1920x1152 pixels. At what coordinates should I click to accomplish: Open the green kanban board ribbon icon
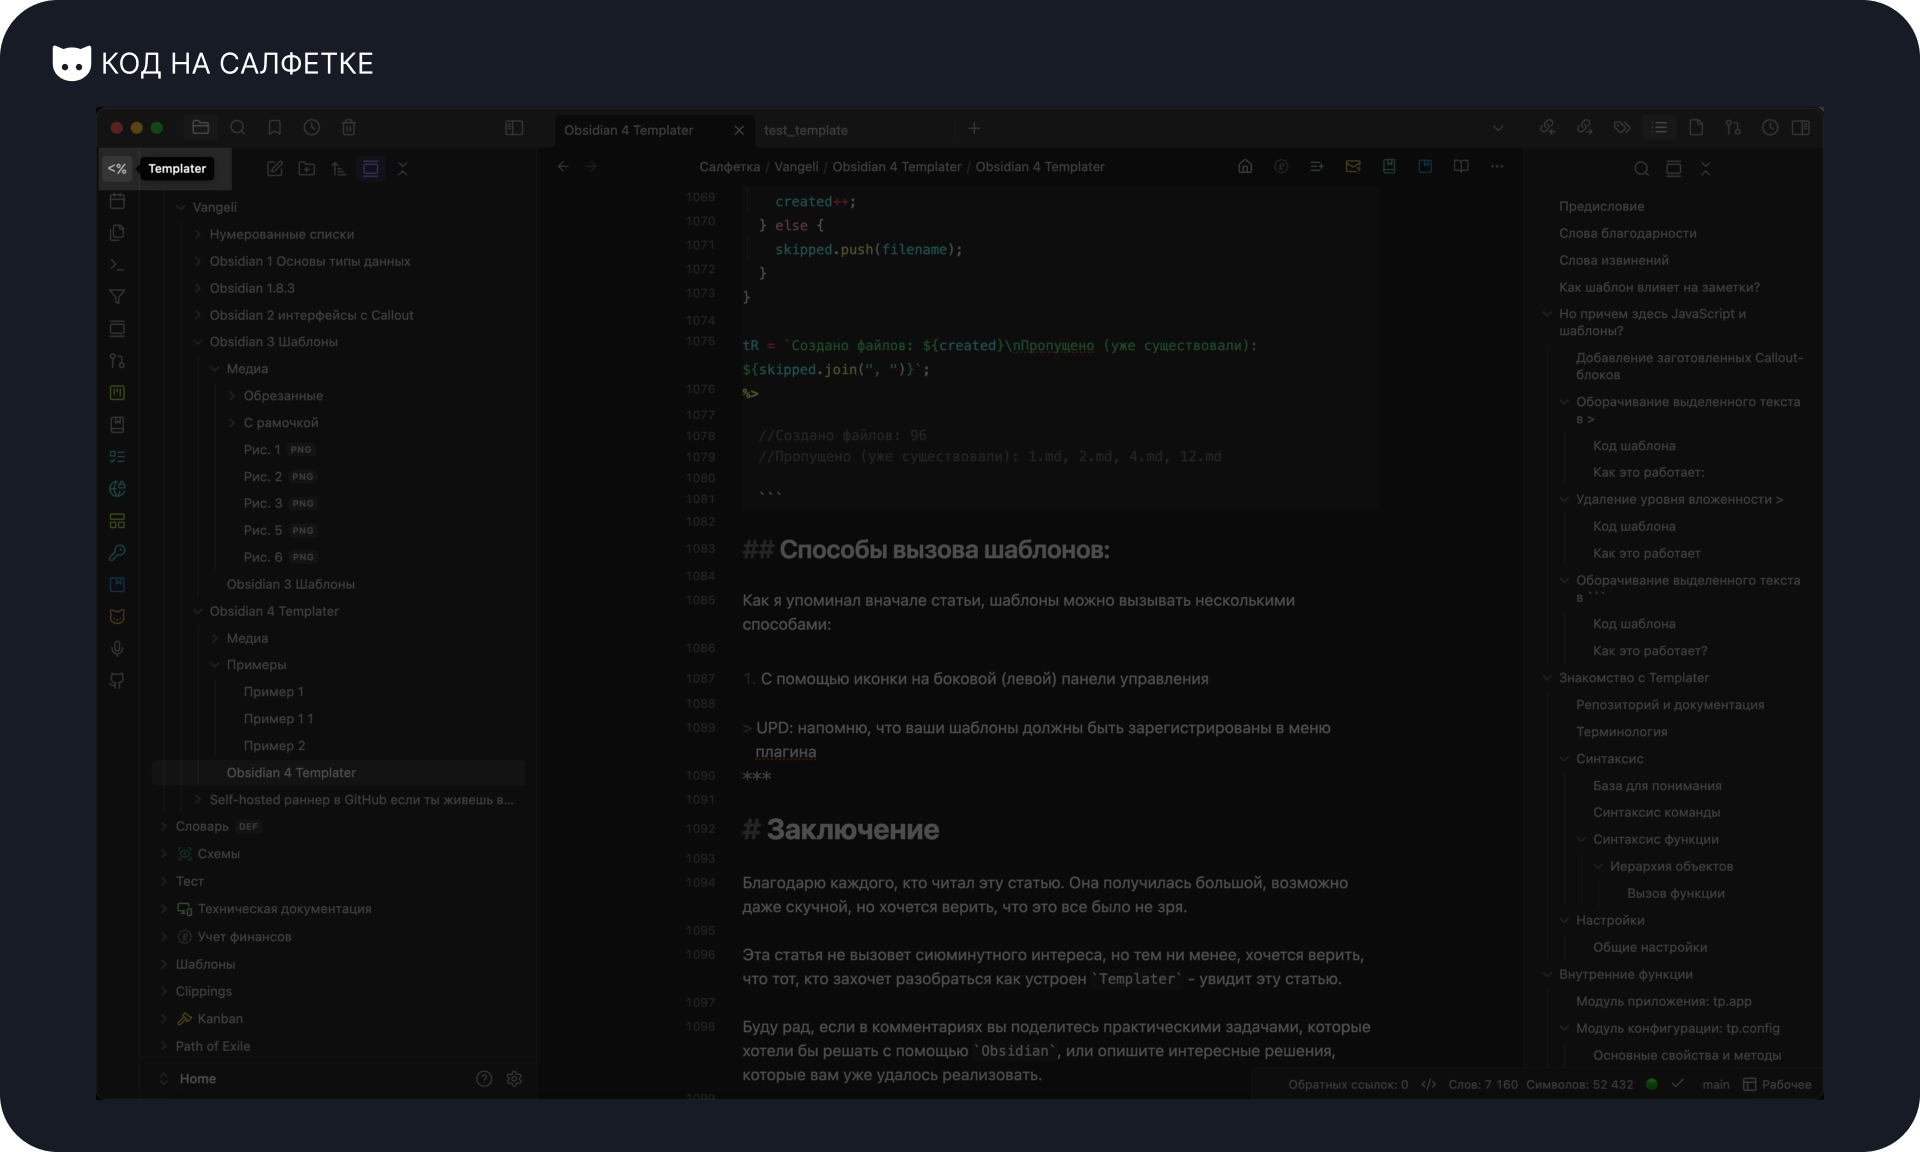pyautogui.click(x=117, y=393)
